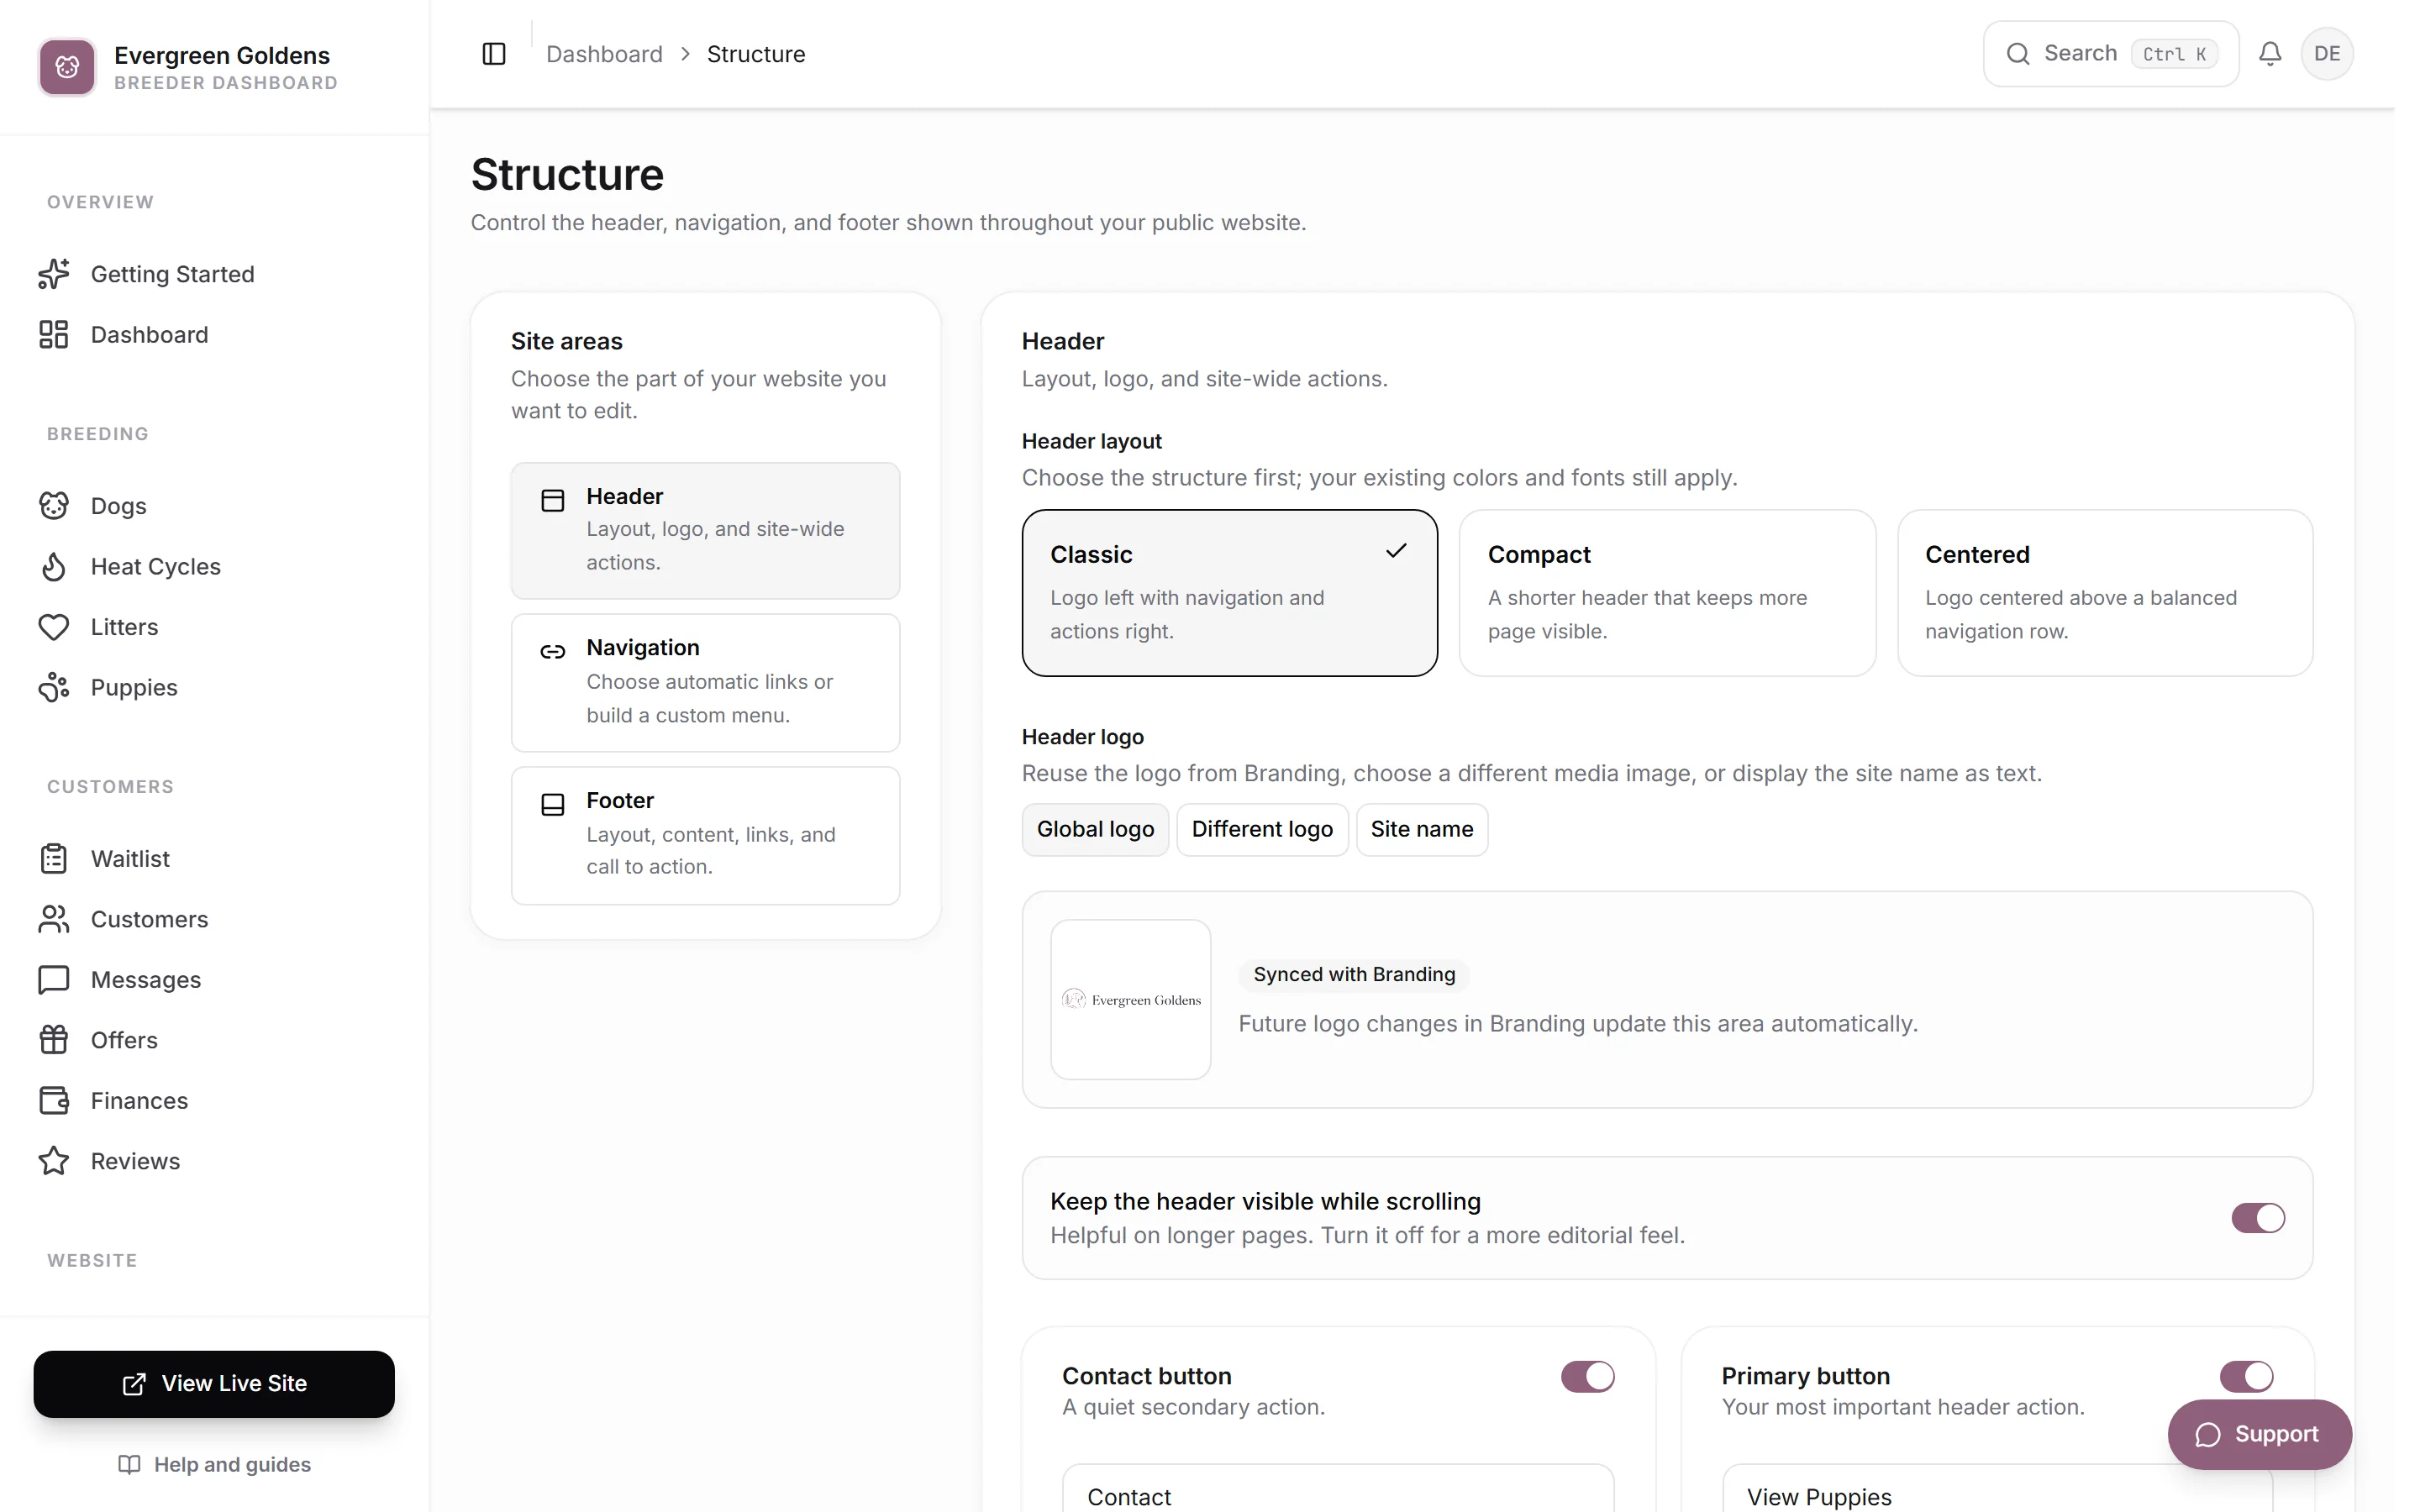Open the DE user avatar menu
The image size is (2420, 1512).
(2327, 54)
